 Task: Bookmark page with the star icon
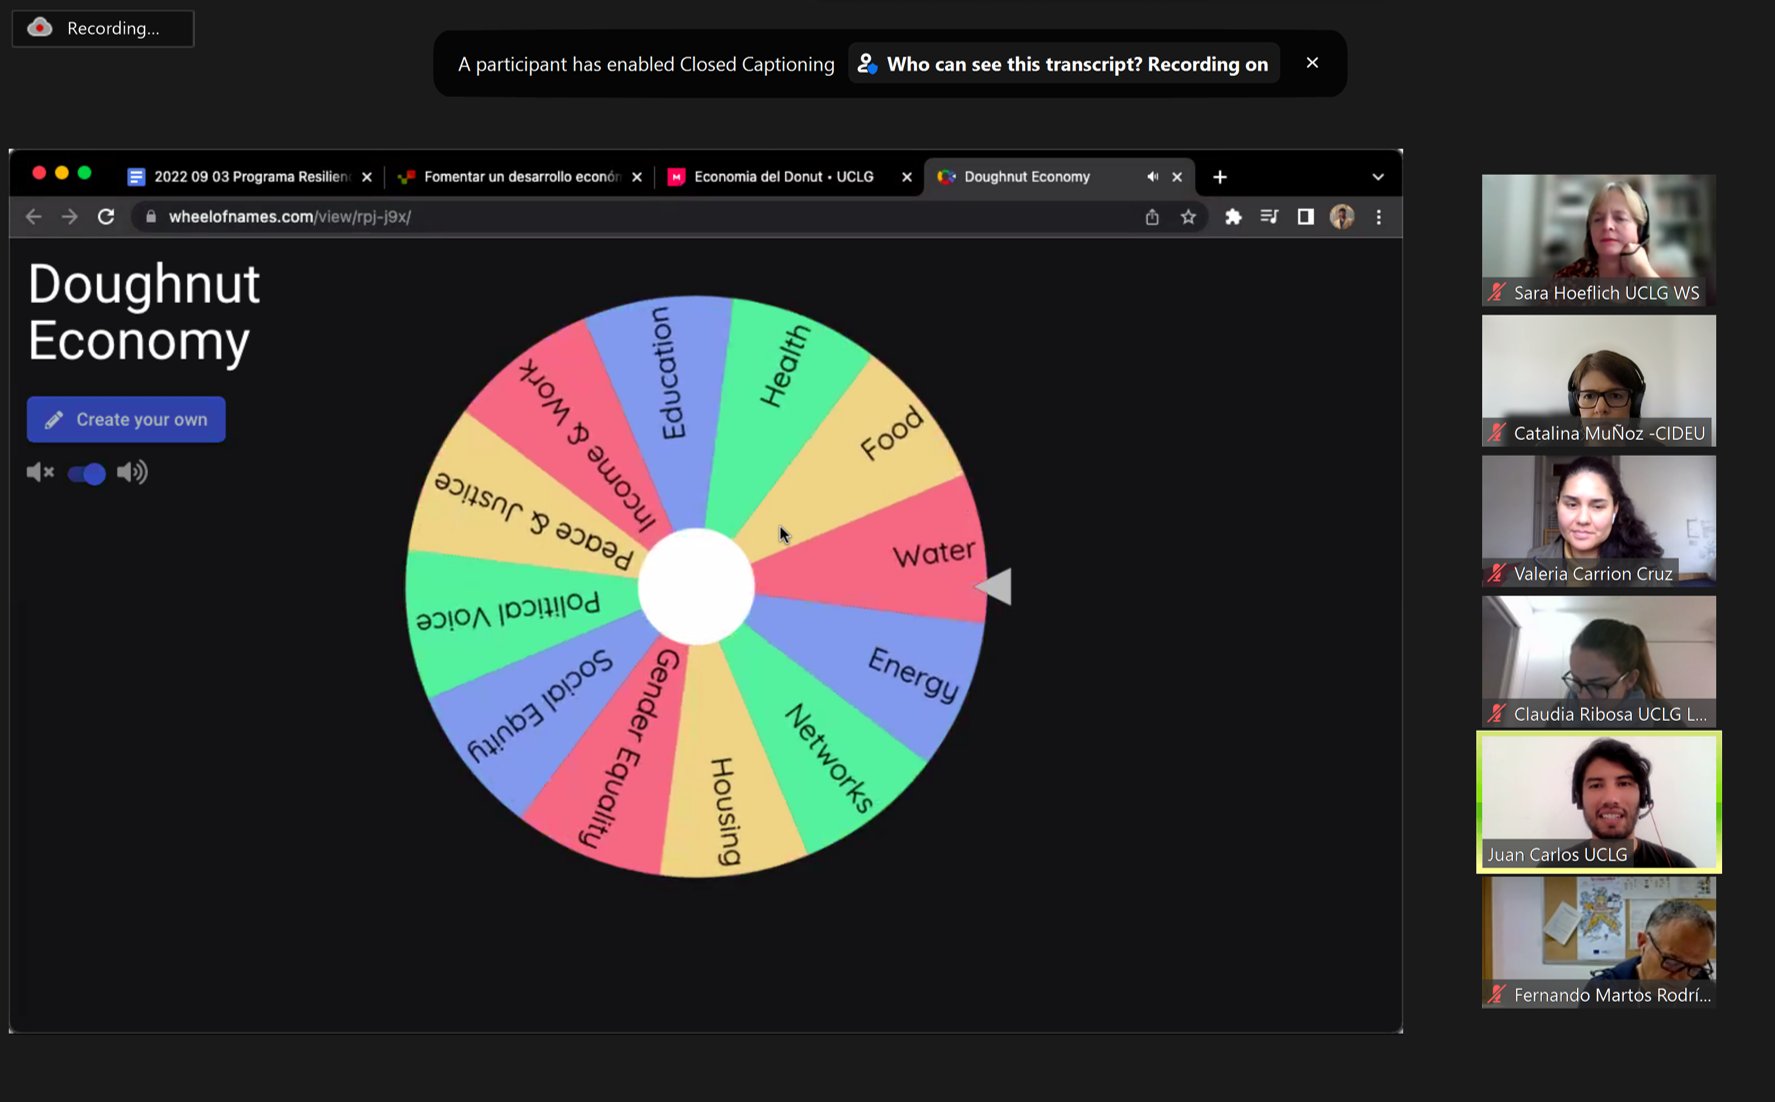tap(1188, 217)
